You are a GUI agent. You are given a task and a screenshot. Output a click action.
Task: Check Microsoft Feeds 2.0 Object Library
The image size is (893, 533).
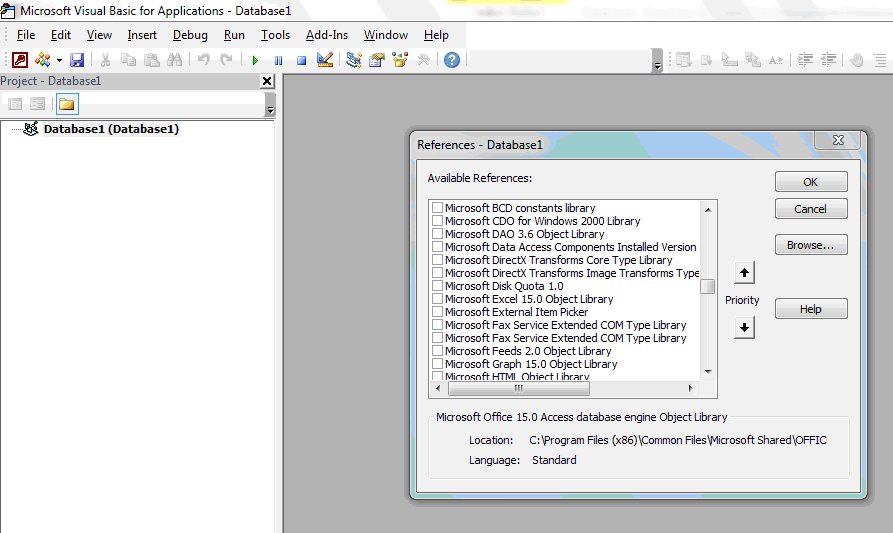tap(437, 350)
